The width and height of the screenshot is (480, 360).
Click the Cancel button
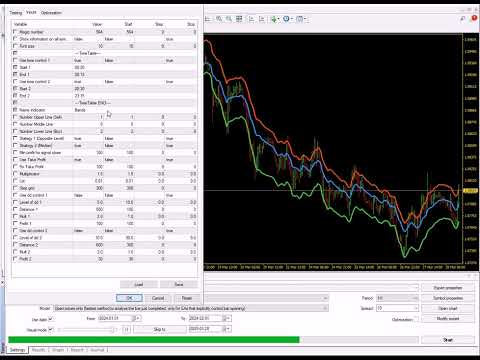coord(158,298)
